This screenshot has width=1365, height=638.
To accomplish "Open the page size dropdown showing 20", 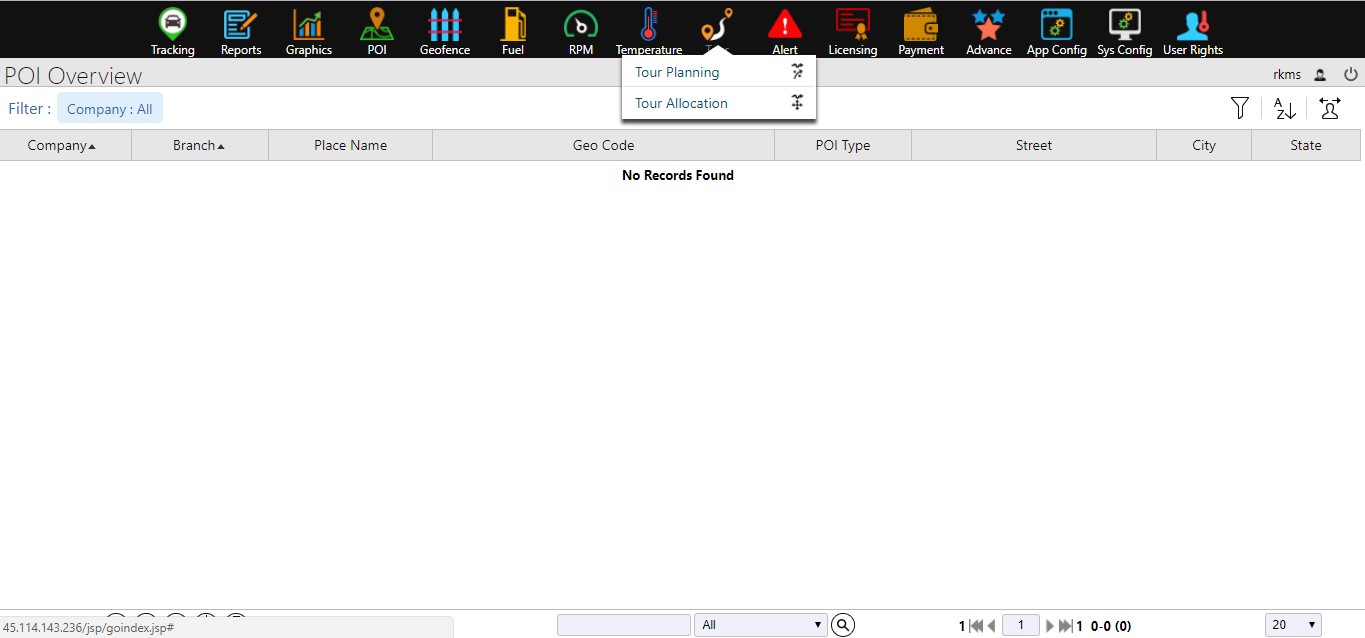I will click(1293, 625).
